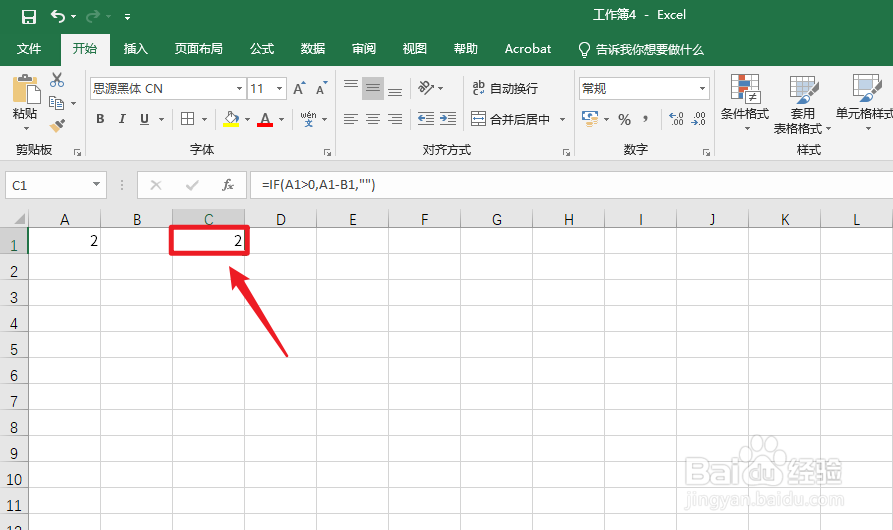Toggle Underline formatting
The image size is (893, 530).
(x=144, y=119)
